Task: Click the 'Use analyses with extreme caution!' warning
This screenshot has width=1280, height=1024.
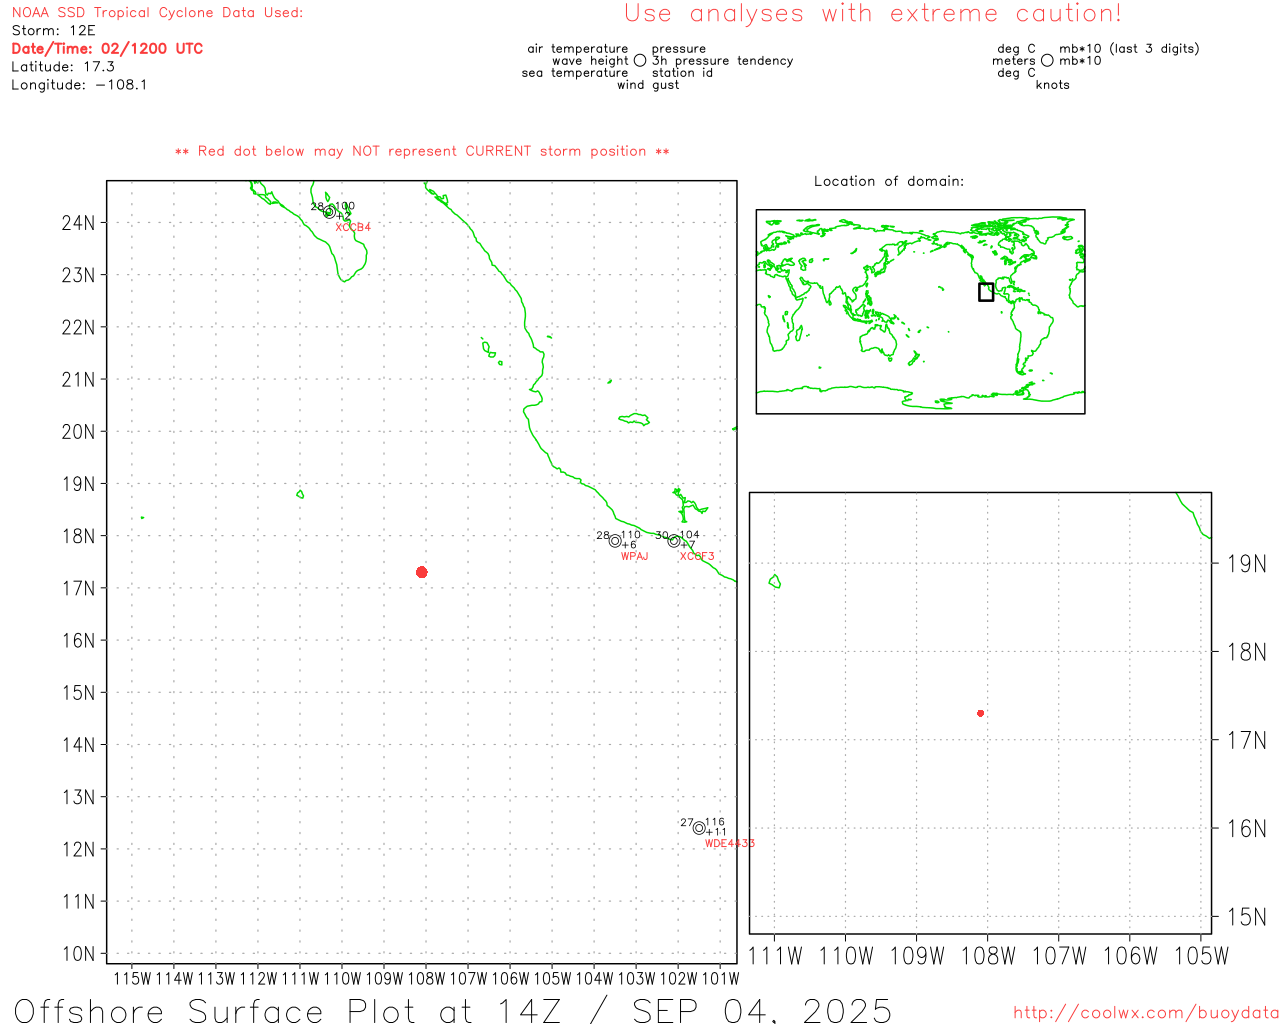Action: 873,14
